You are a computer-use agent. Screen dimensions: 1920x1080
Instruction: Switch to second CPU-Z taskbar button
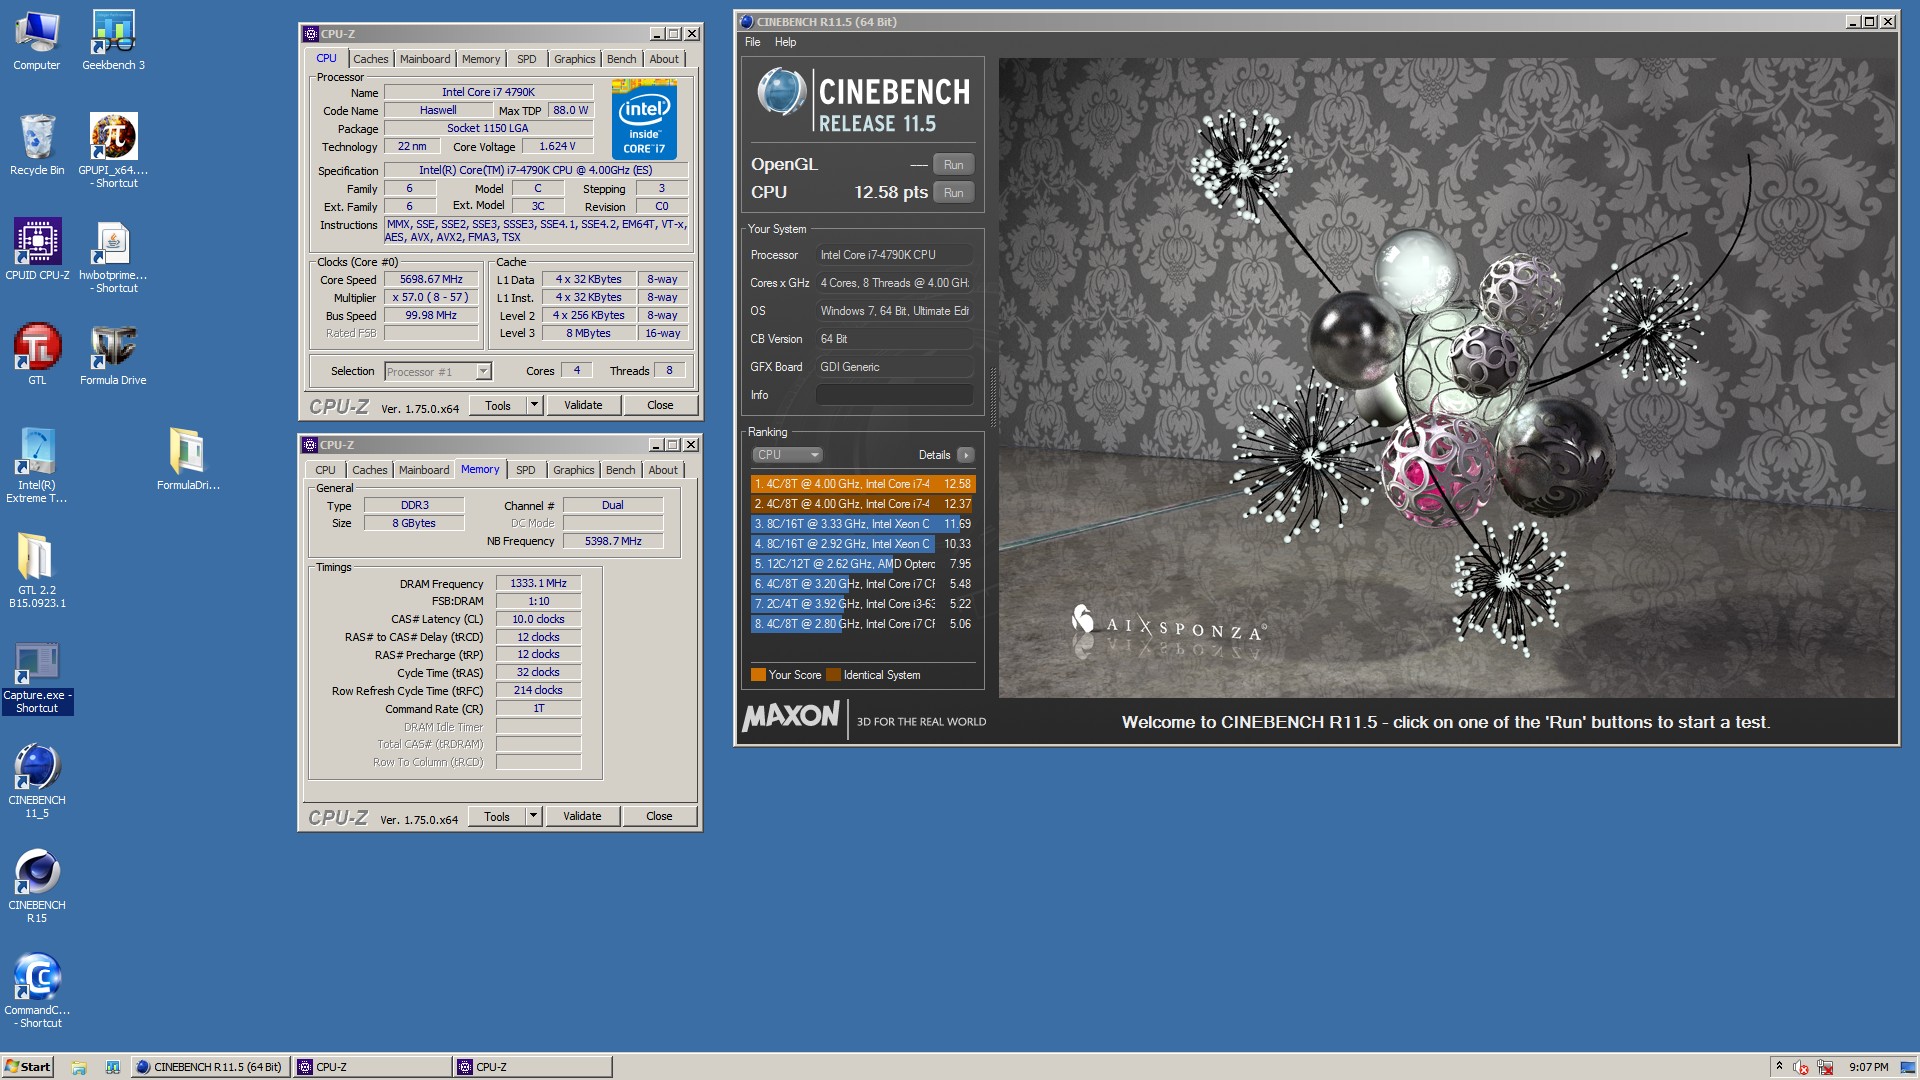[531, 1067]
